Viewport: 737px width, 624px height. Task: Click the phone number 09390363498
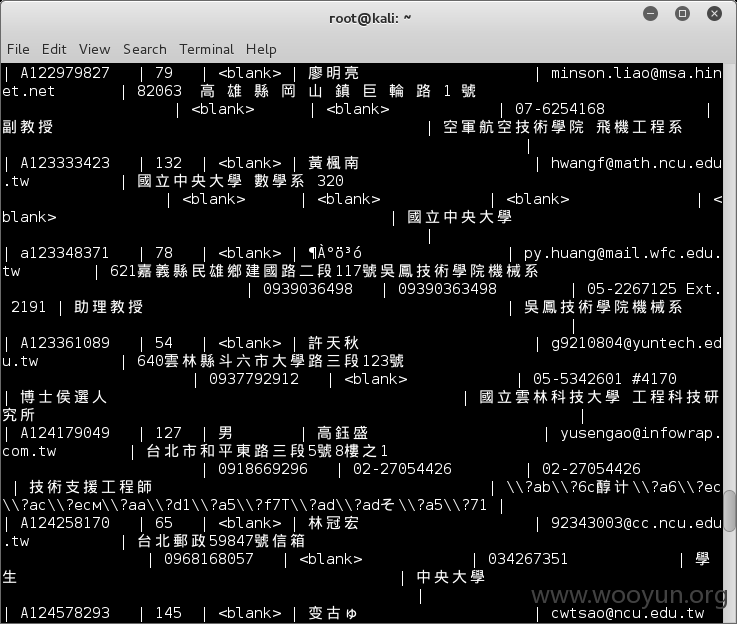pos(447,289)
